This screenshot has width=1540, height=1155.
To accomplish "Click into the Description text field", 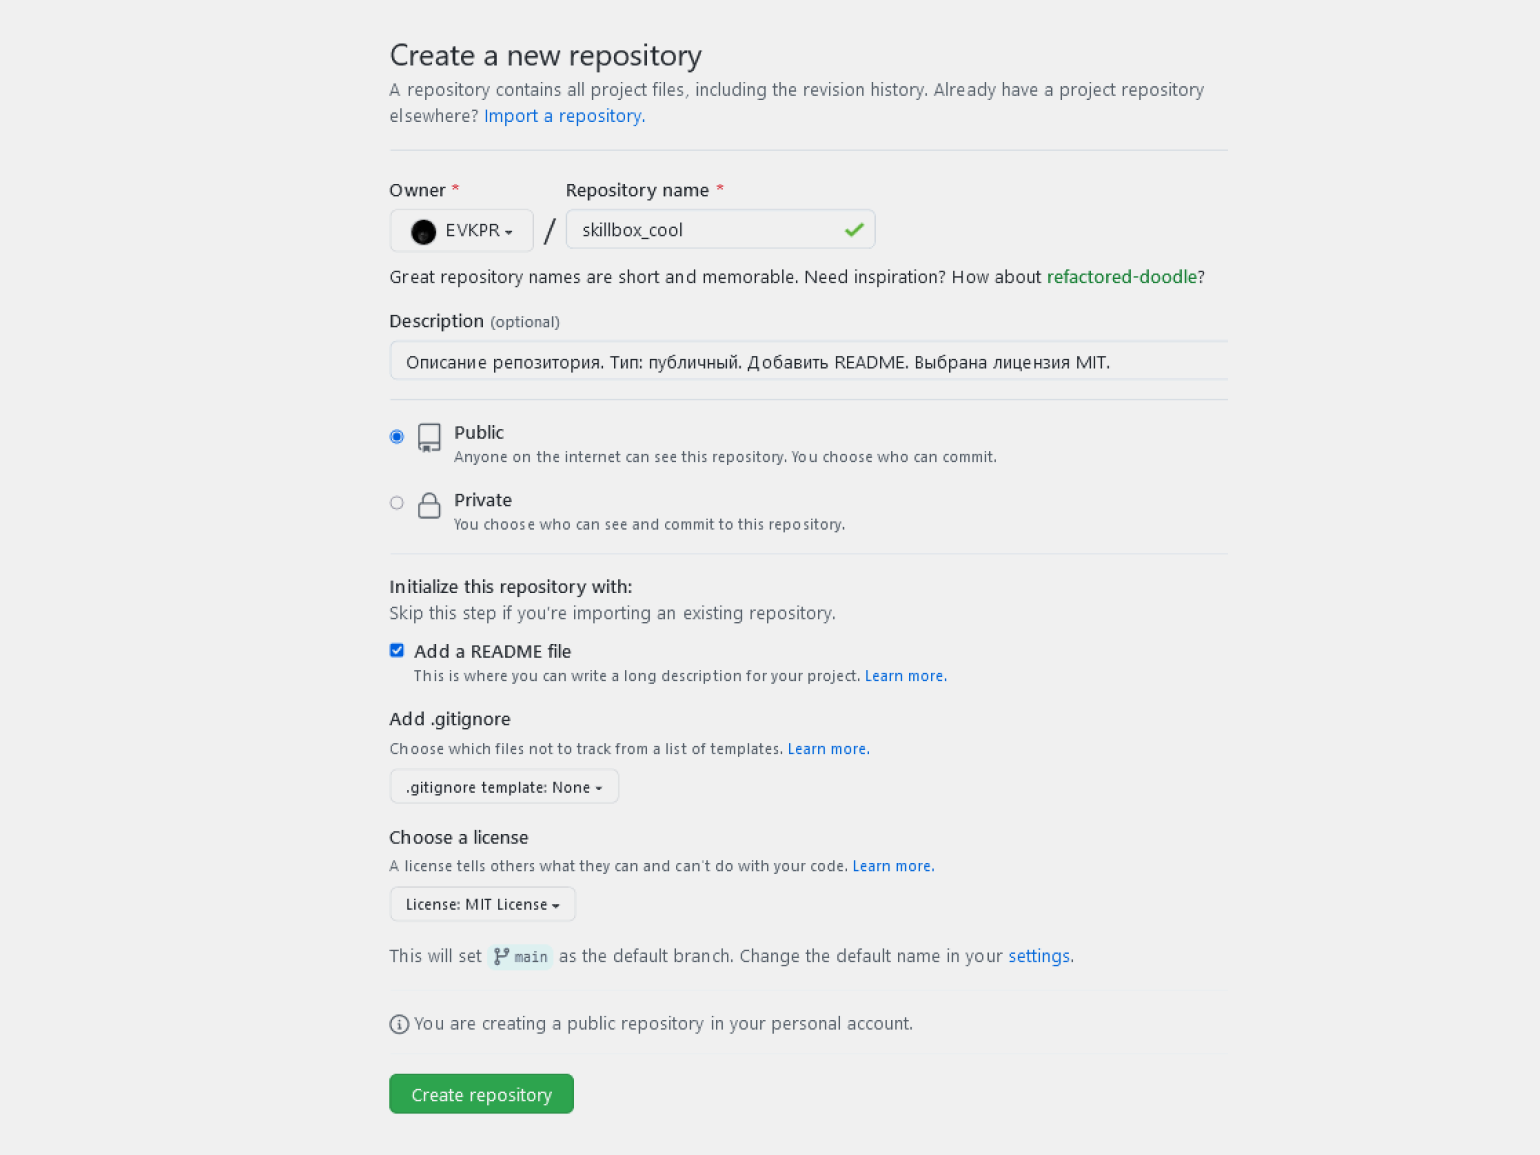I will pyautogui.click(x=808, y=362).
